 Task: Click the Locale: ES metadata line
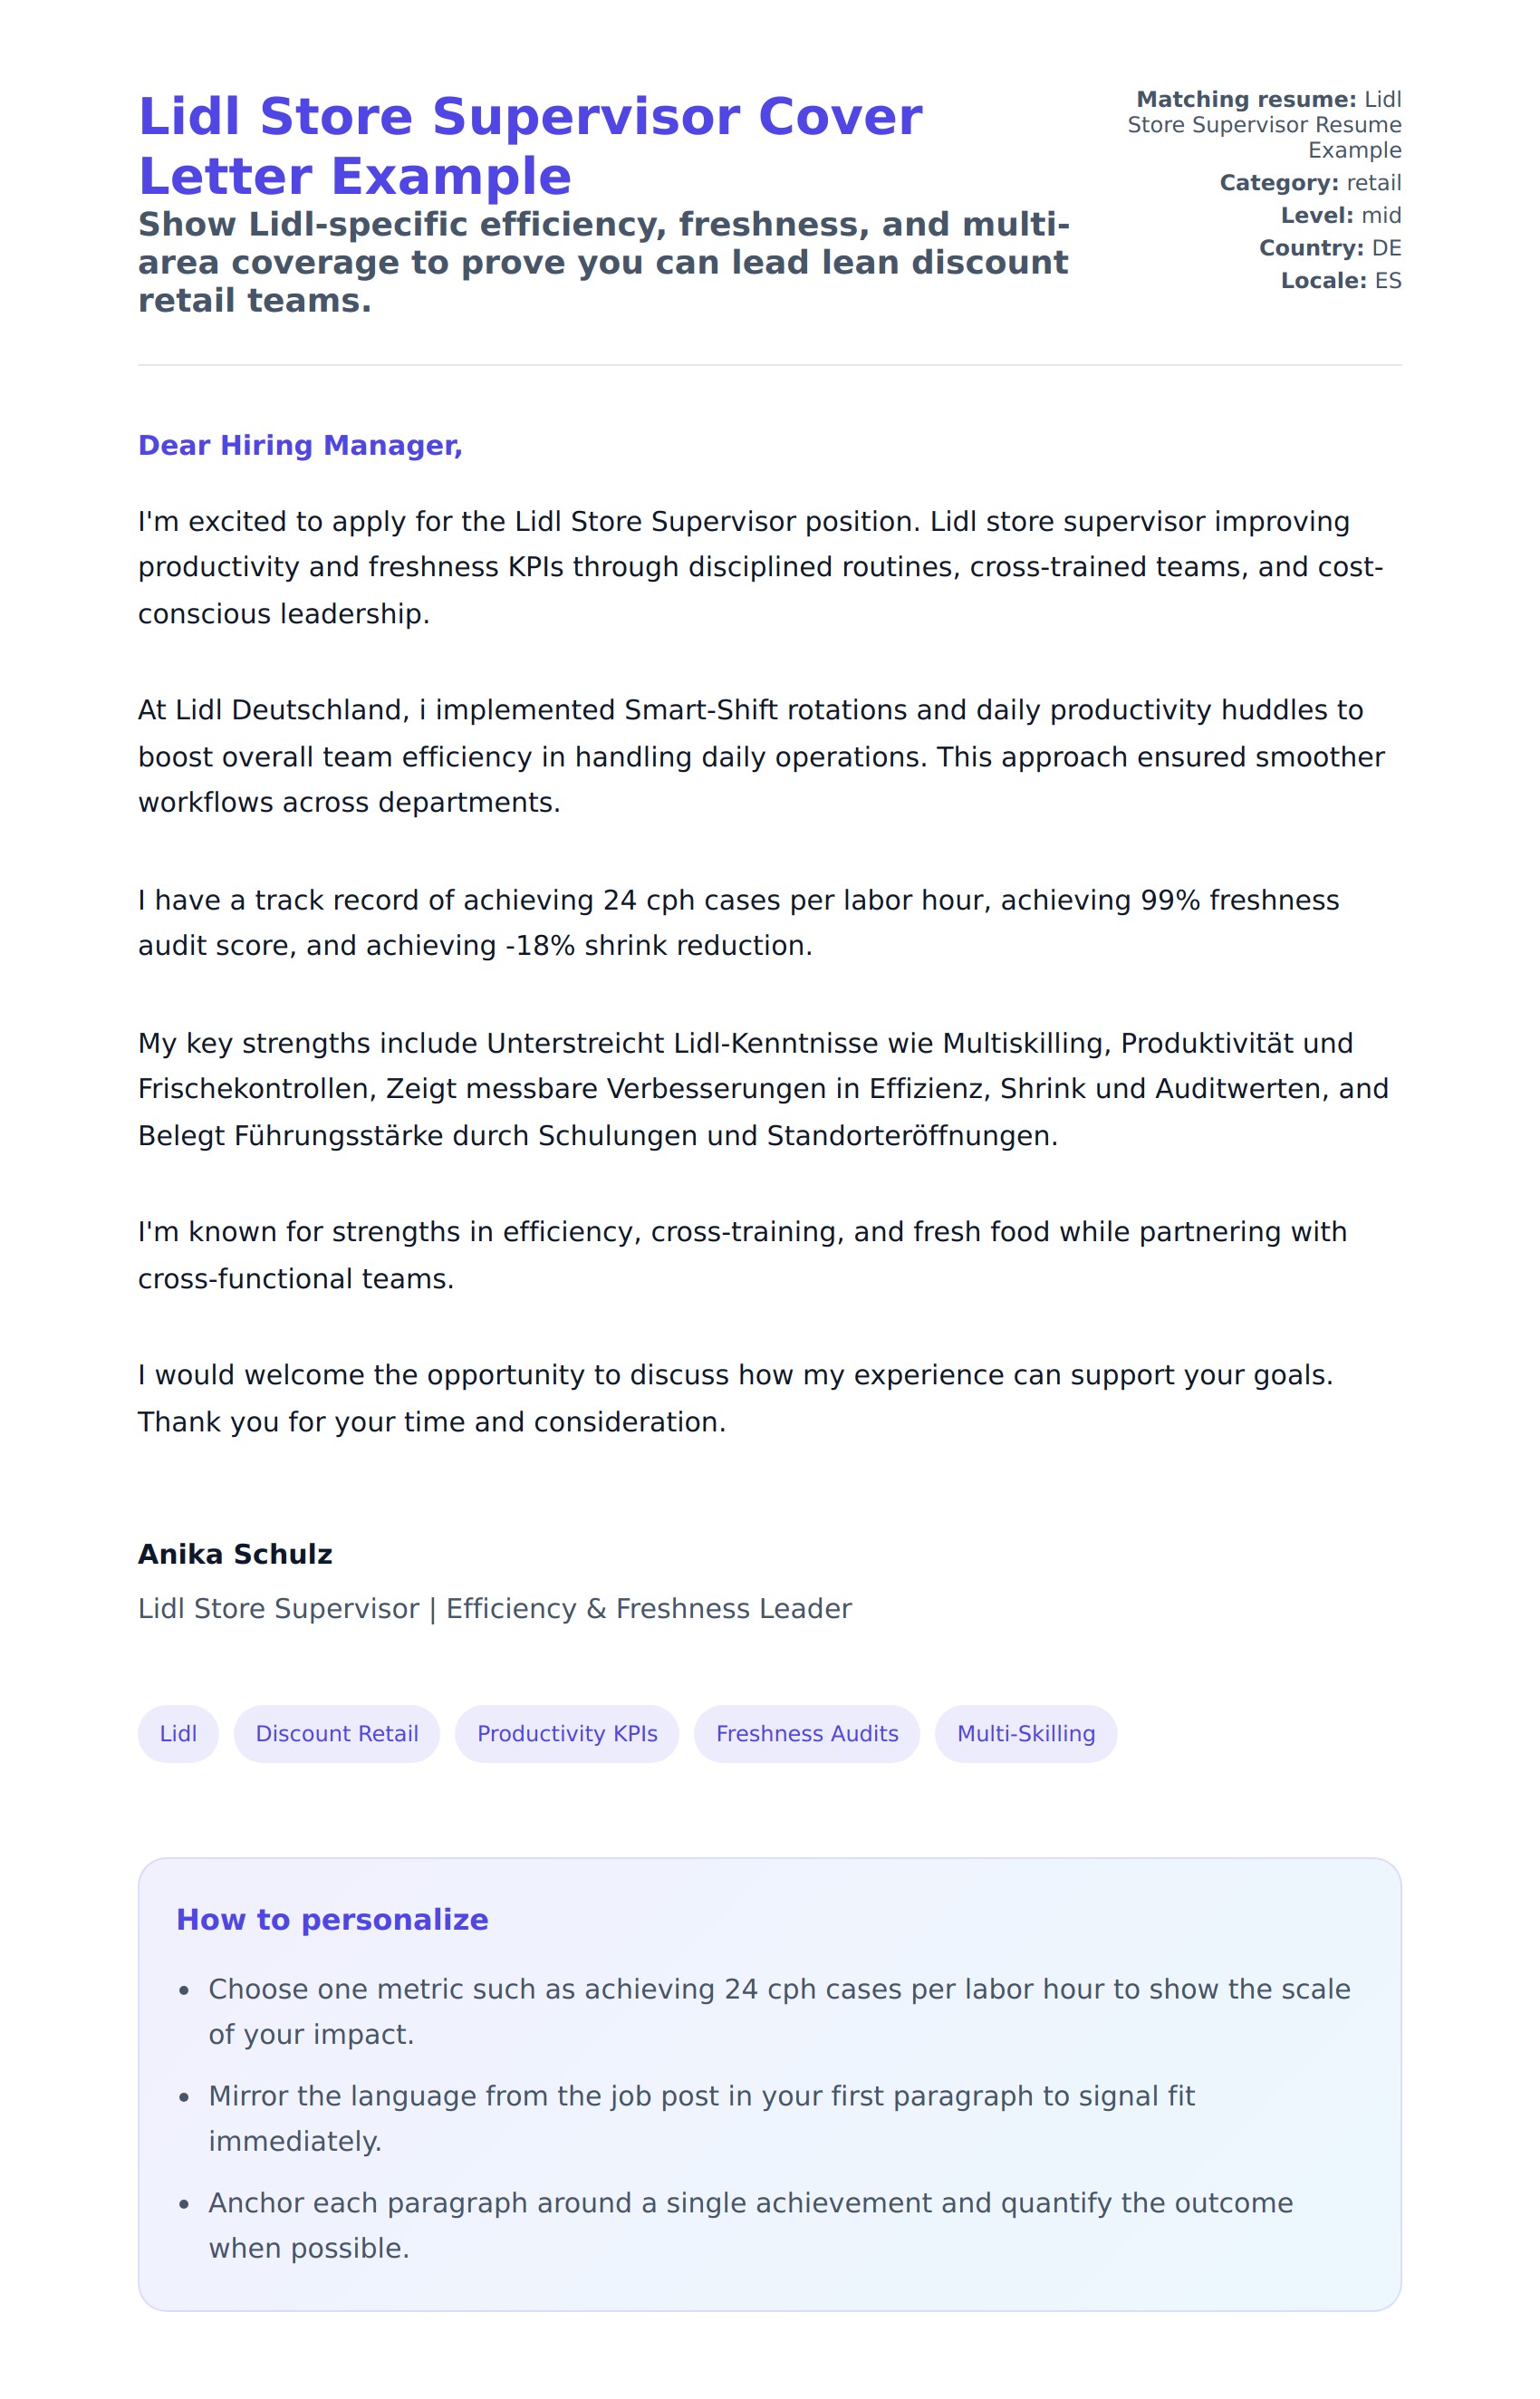[1341, 281]
